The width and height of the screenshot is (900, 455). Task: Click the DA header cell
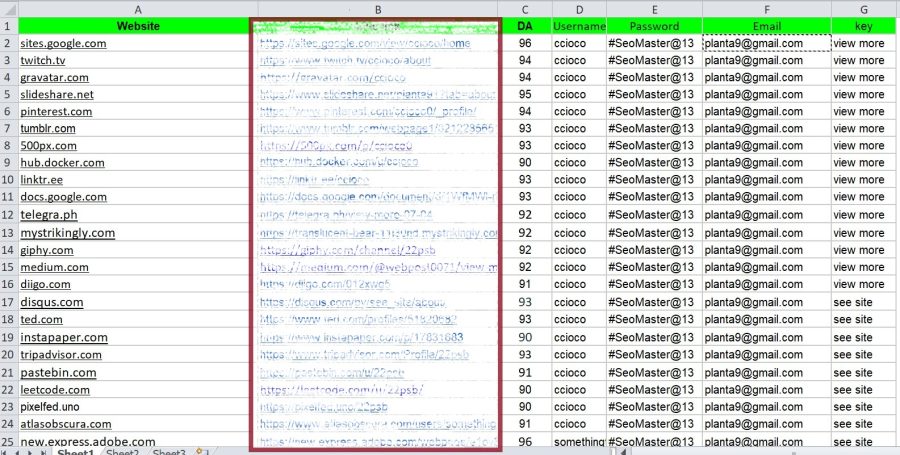[525, 26]
